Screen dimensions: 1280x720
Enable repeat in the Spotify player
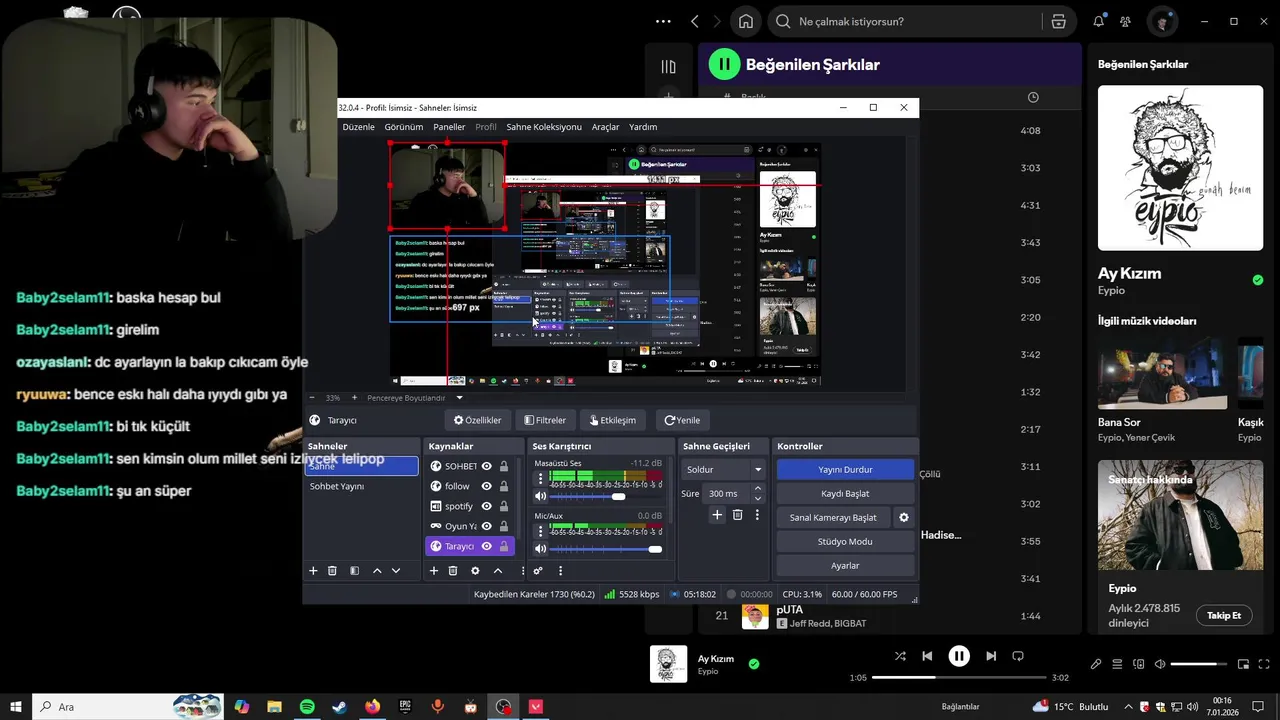(x=1018, y=656)
